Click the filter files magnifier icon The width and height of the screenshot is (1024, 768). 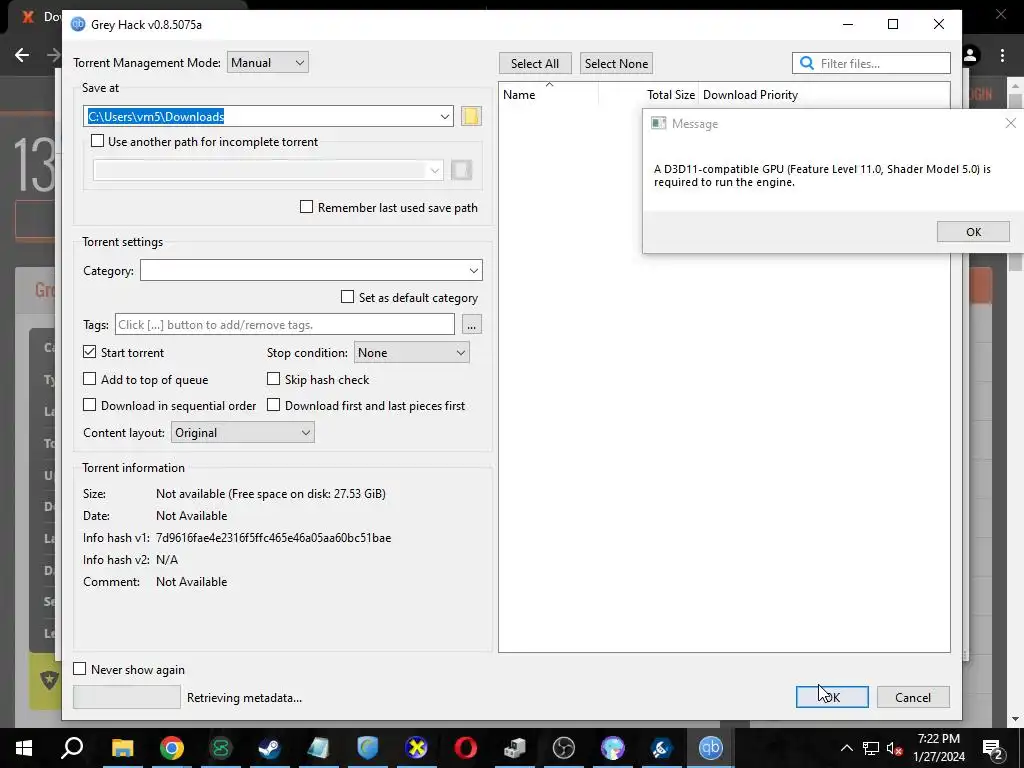pos(807,63)
